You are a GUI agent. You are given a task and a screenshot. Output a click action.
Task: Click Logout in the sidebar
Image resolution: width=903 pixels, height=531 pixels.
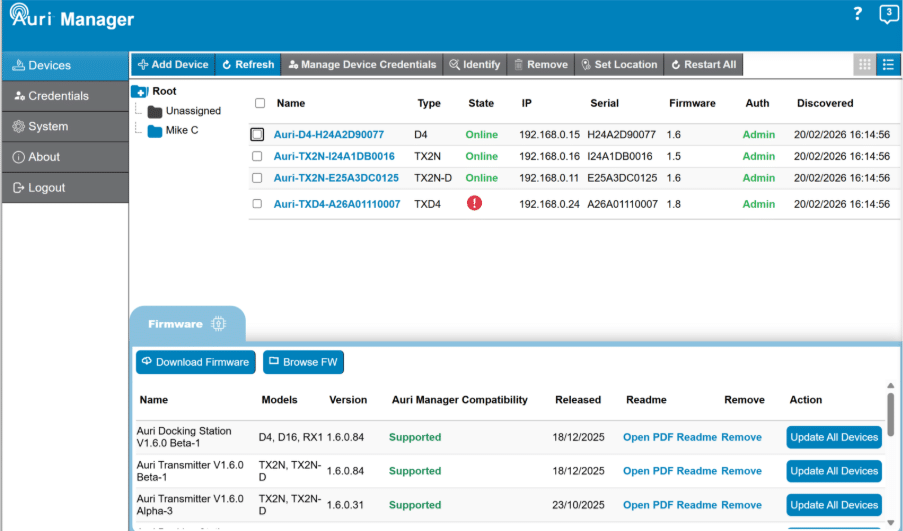coord(65,188)
